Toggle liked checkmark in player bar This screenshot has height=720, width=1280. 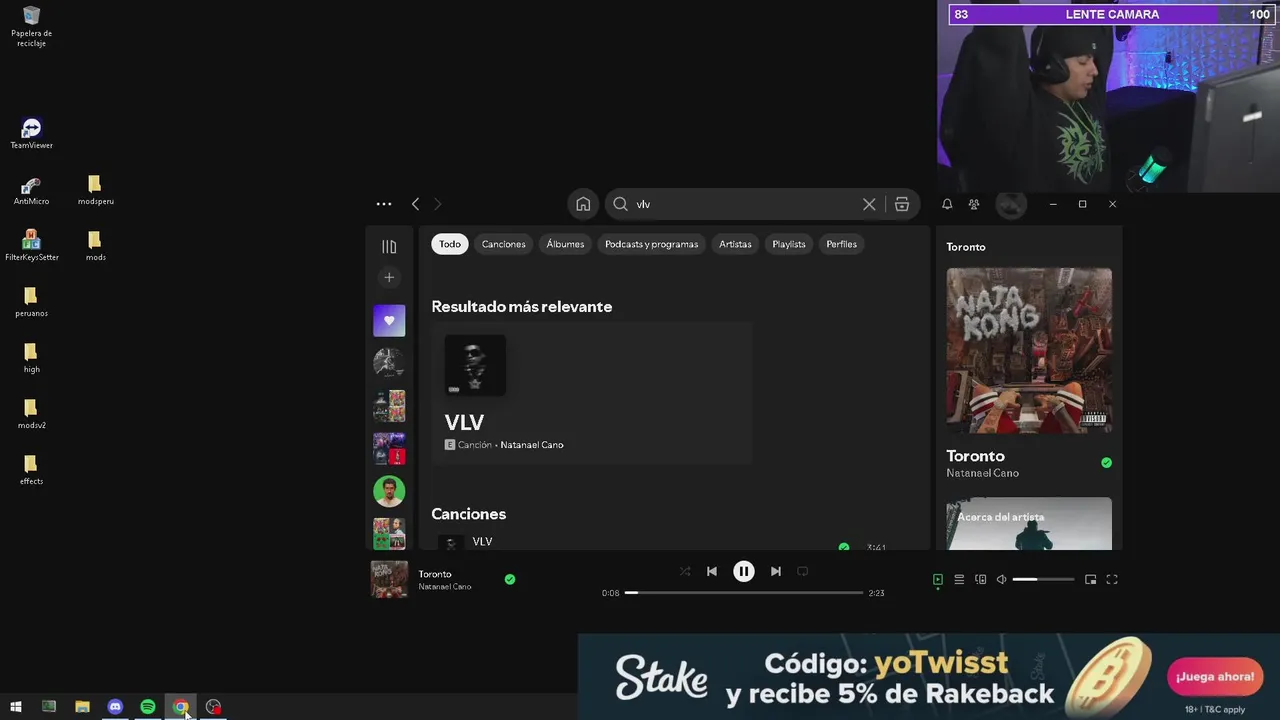(x=510, y=579)
